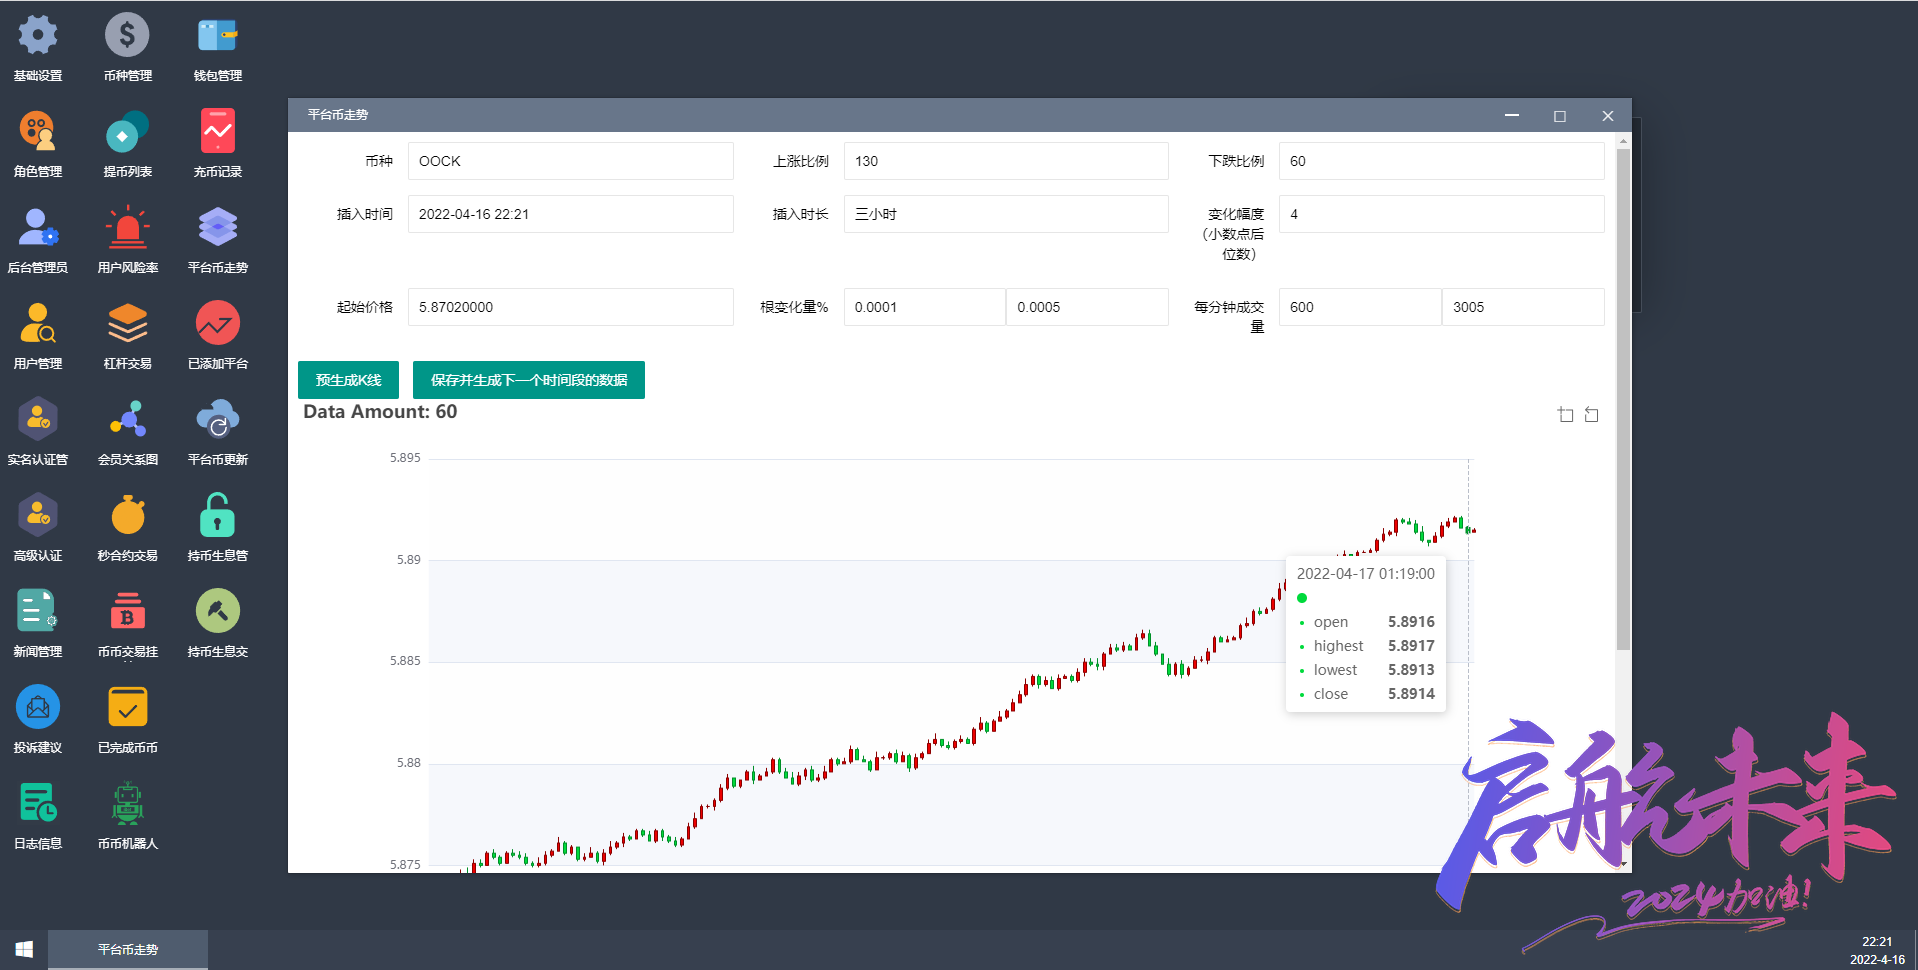Edit maximum 根变化量% field 0.0005
The image size is (1918, 970).
tap(1088, 307)
